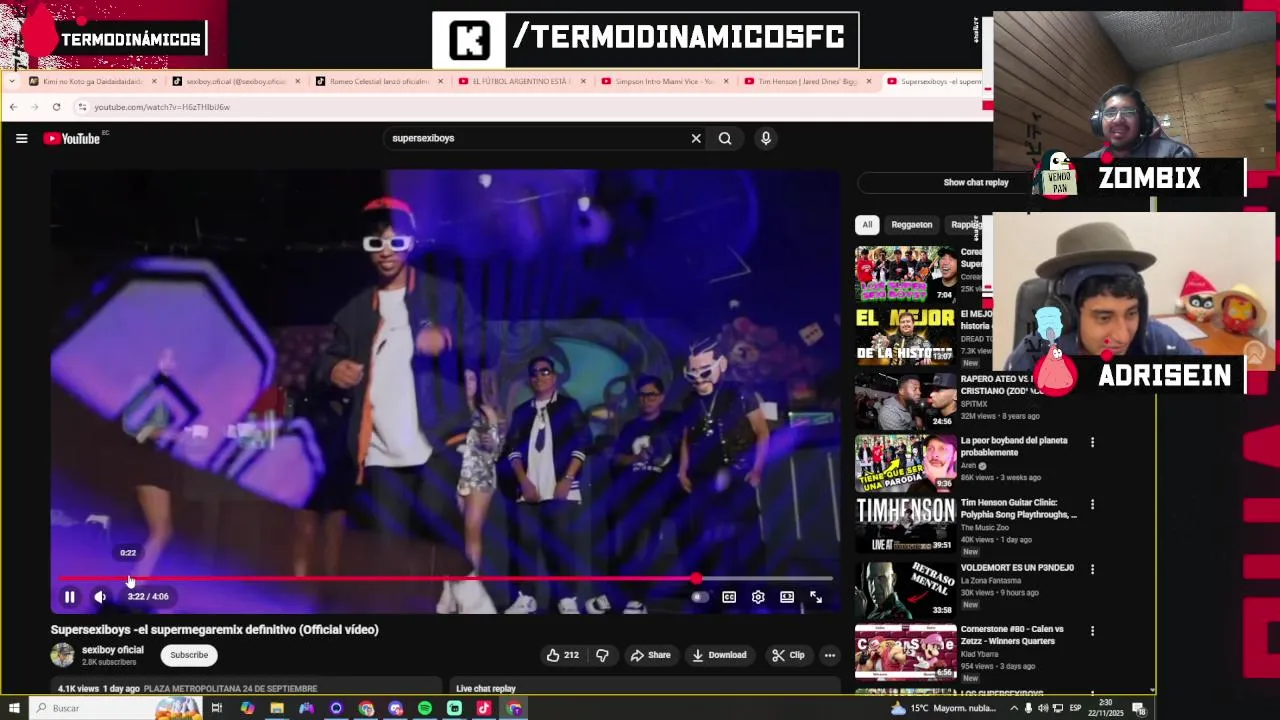Go to YouTube home via logo
This screenshot has width=1280, height=720.
pos(74,139)
